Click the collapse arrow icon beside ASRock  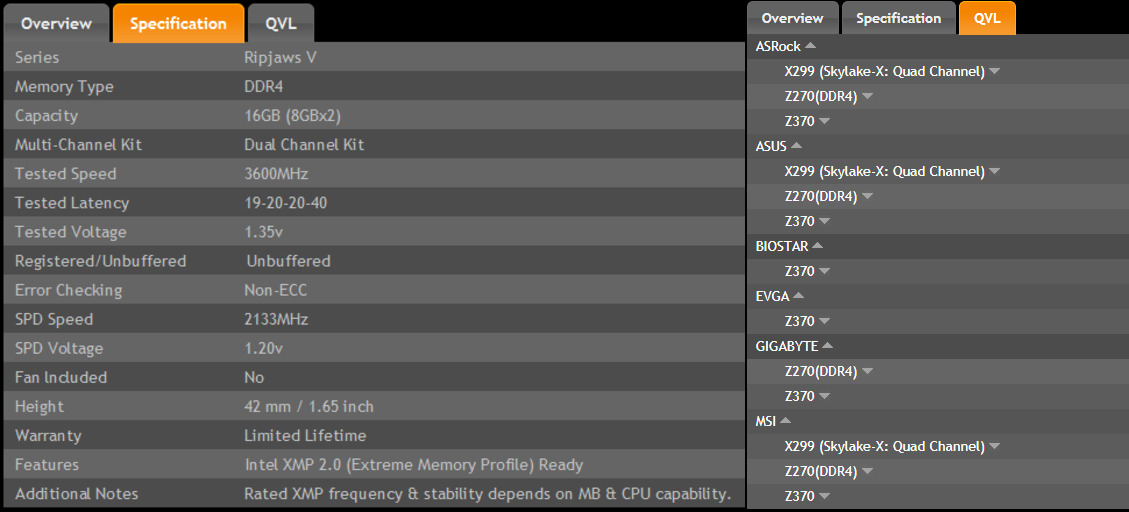click(811, 46)
